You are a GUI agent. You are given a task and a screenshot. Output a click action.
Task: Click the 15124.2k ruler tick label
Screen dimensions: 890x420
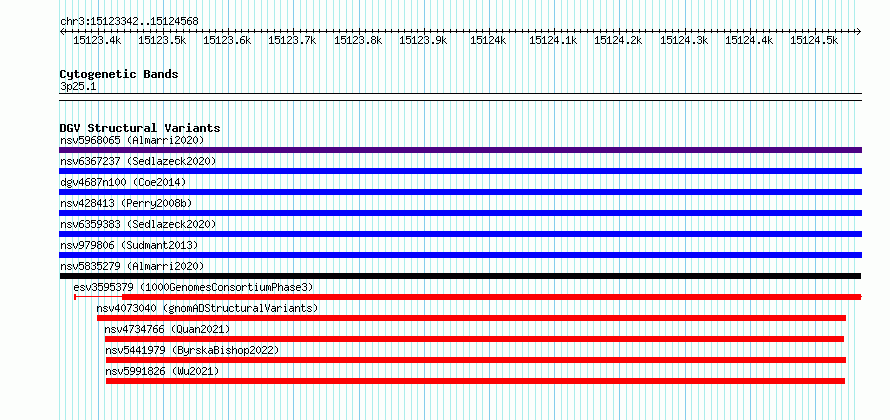point(619,40)
